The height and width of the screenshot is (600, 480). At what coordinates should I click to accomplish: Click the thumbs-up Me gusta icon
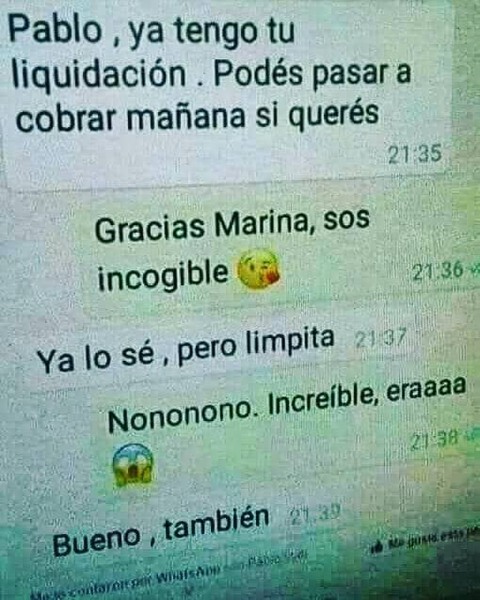click(378, 548)
